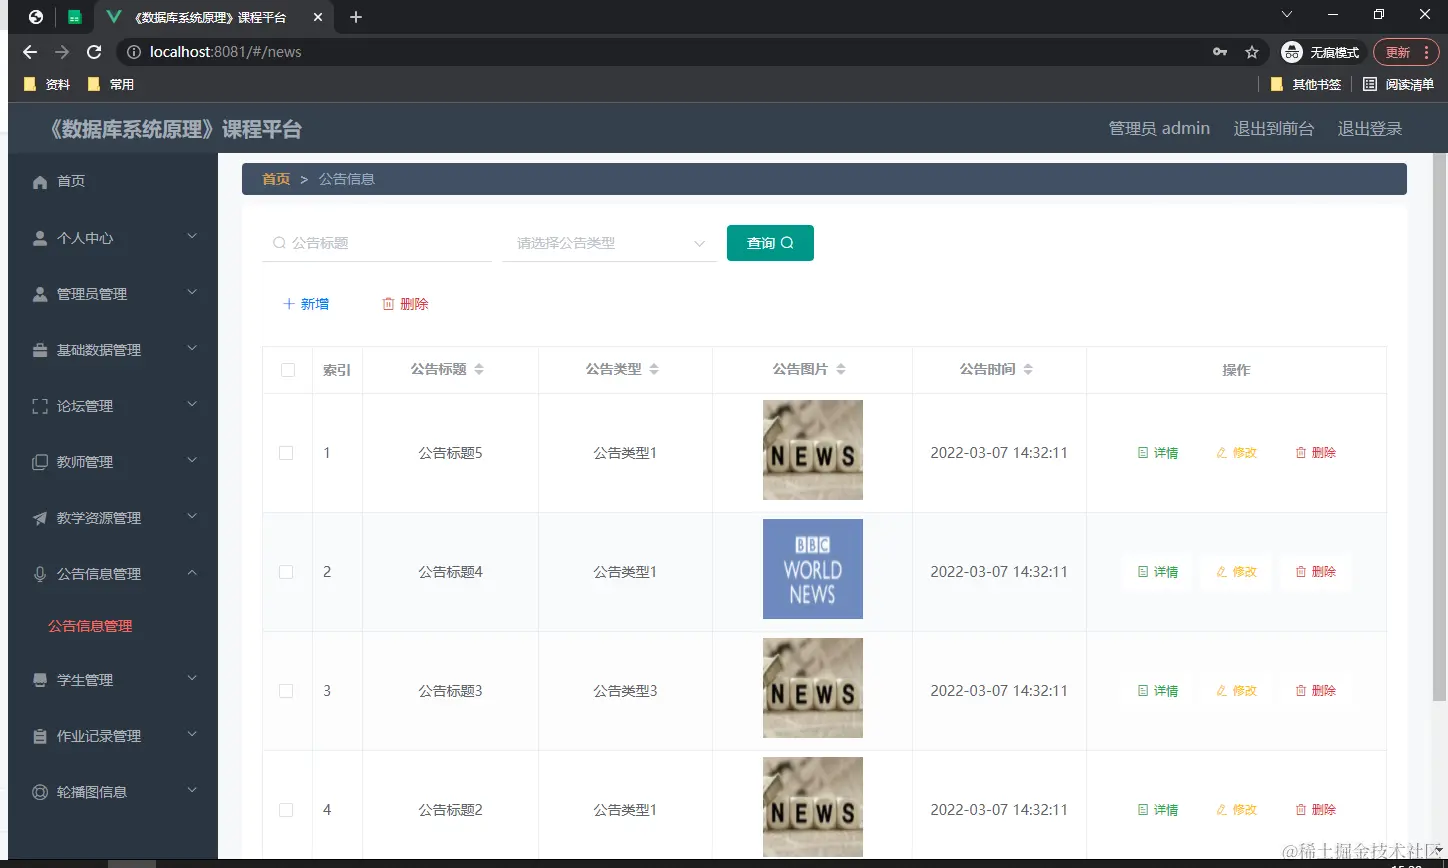Viewport: 1448px width, 868px height.
Task: Toggle the select-all checkbox in table header
Action: pos(288,370)
